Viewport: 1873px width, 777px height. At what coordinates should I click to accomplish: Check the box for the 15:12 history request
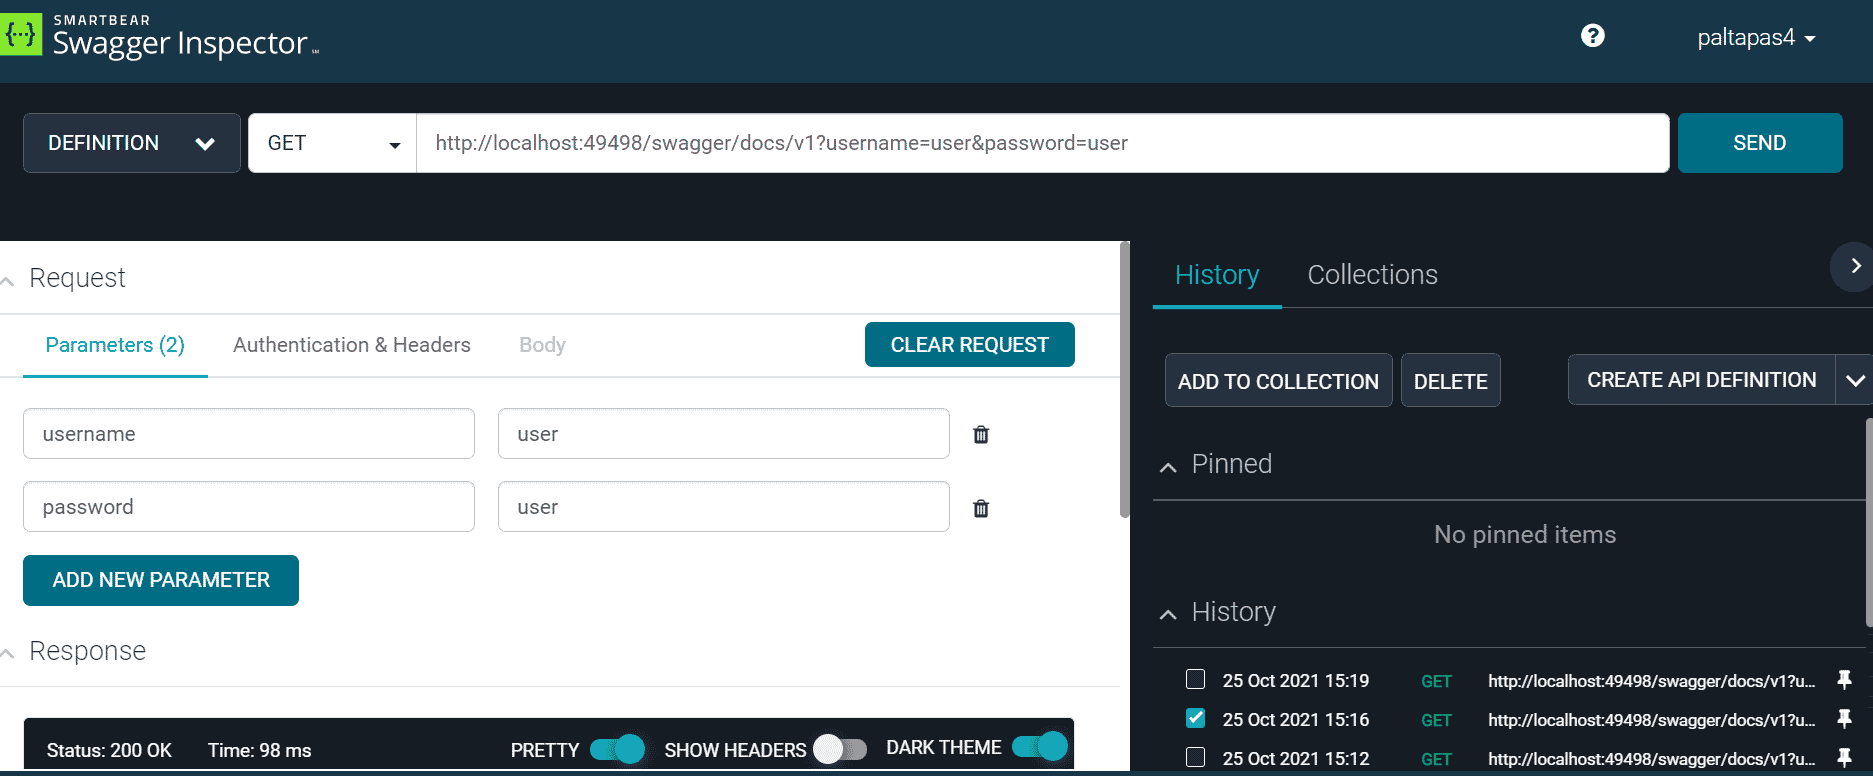tap(1195, 757)
